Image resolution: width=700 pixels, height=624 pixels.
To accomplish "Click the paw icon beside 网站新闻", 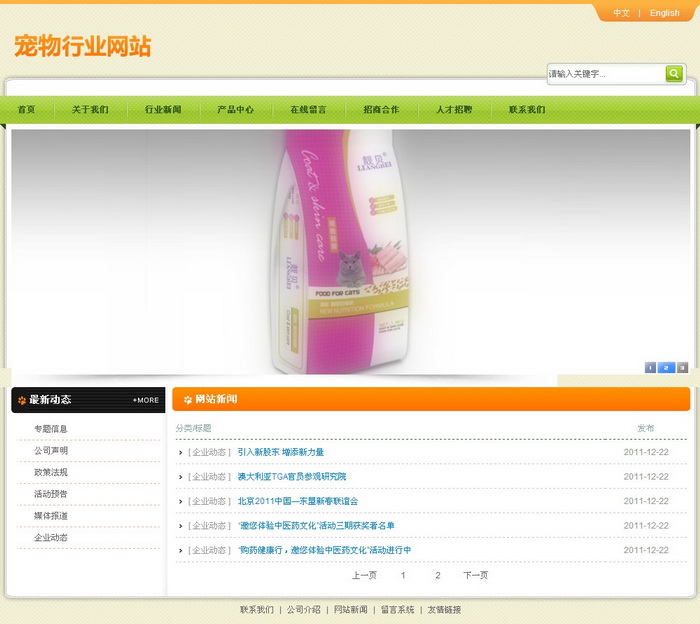I will point(187,400).
